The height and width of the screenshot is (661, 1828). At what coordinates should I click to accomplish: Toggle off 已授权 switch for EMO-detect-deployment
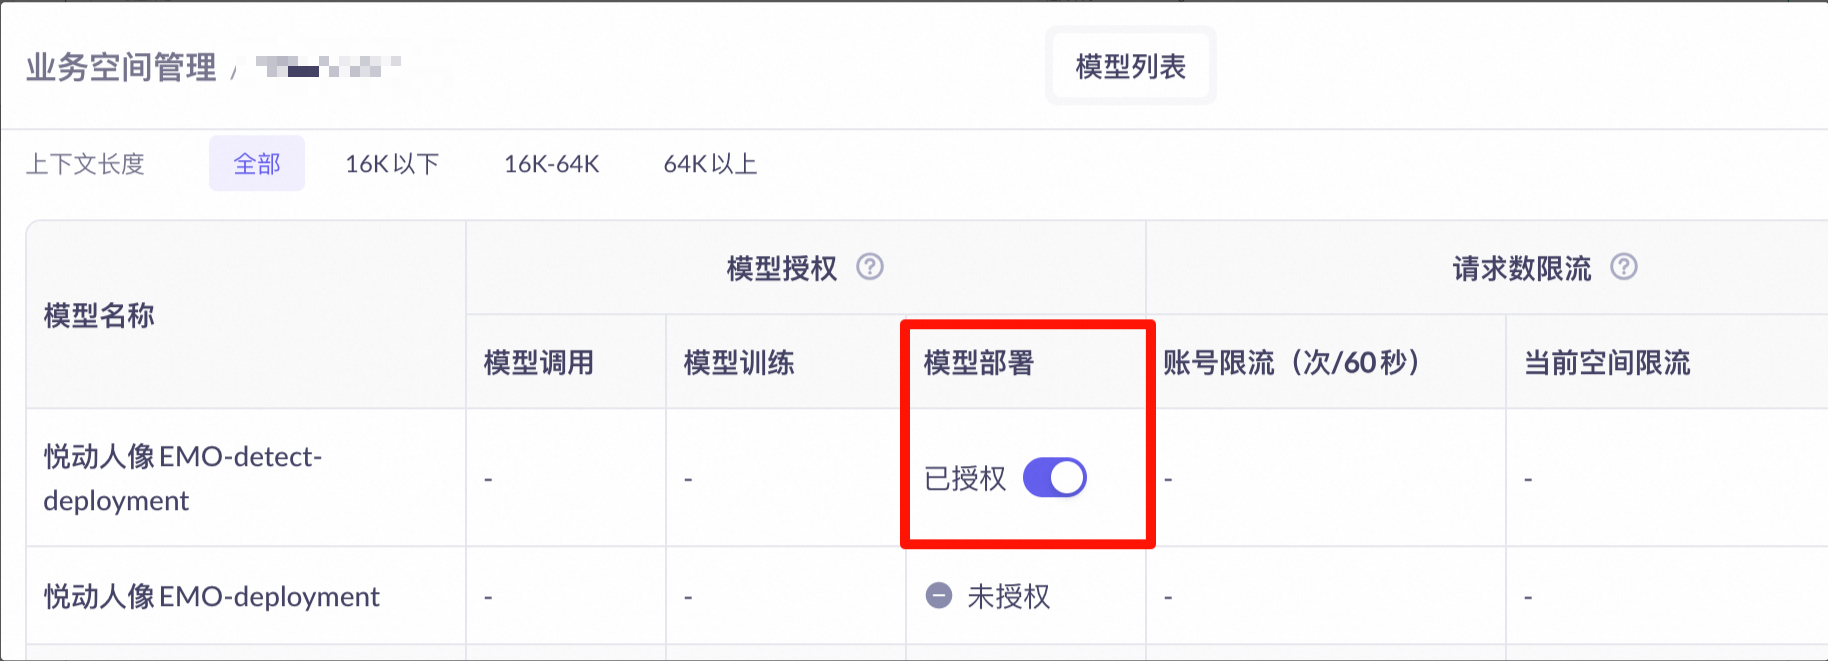(1055, 477)
